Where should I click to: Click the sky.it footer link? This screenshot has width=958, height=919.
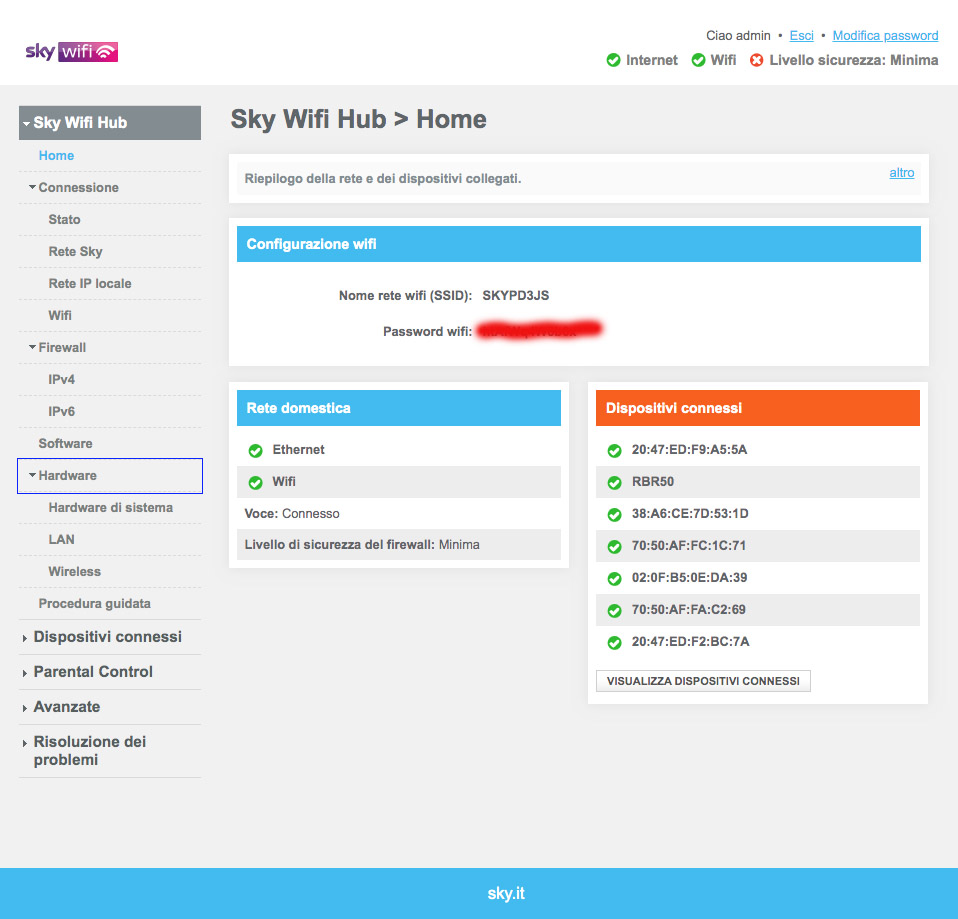[506, 893]
